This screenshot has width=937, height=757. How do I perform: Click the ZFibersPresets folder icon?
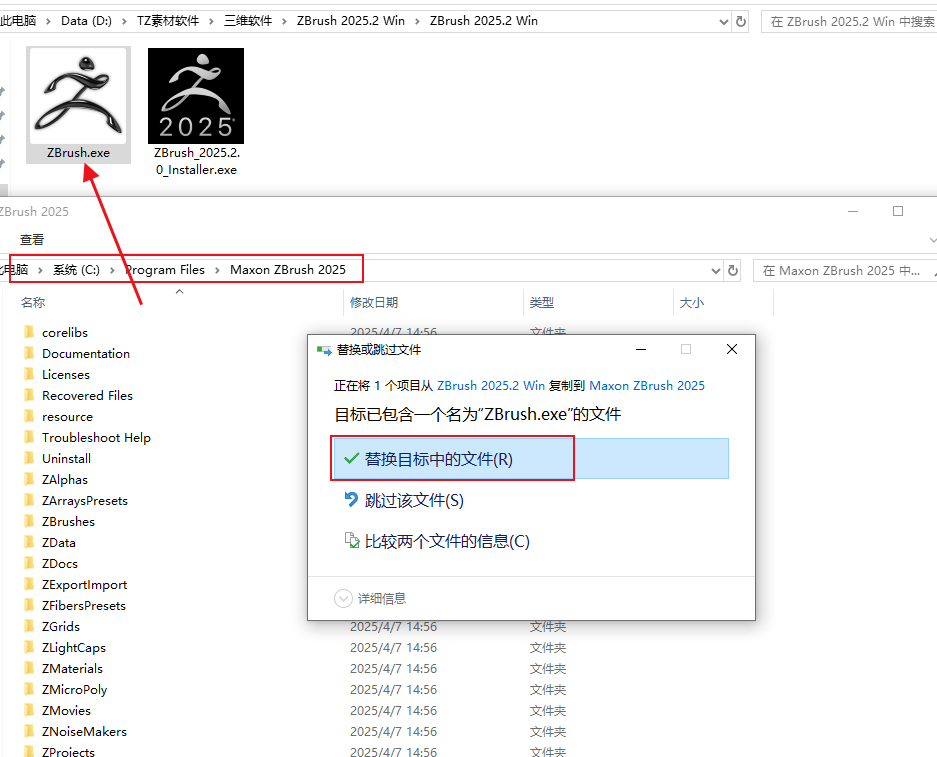(x=29, y=605)
